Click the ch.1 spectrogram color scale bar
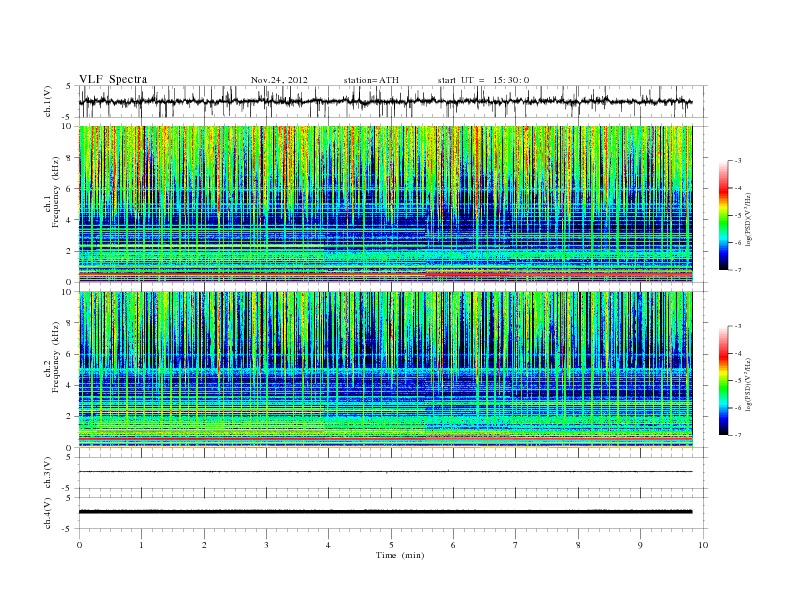This screenshot has width=792, height=612. 723,216
